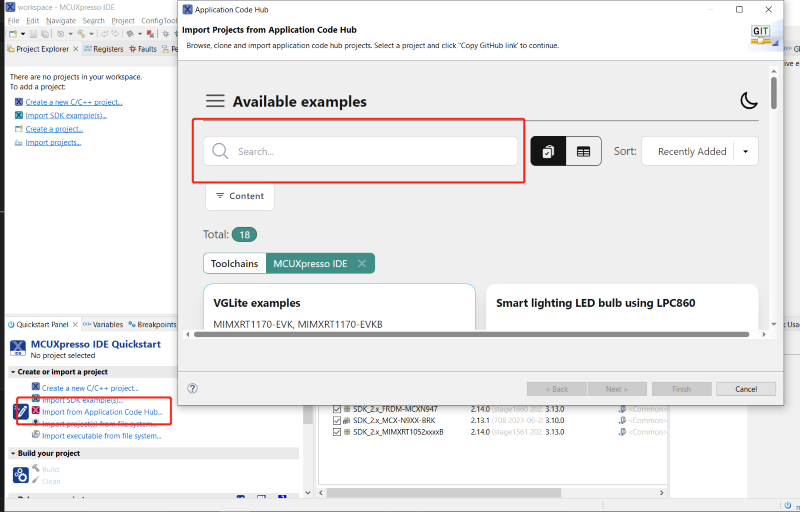Screen dimensions: 800x512
Task: Close the Quickstart Panel tab
Action: 75,324
